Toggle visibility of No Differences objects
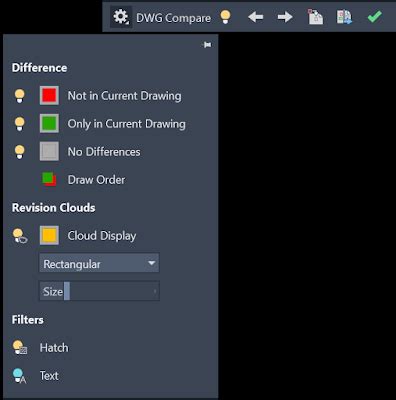The width and height of the screenshot is (396, 400). 20,152
